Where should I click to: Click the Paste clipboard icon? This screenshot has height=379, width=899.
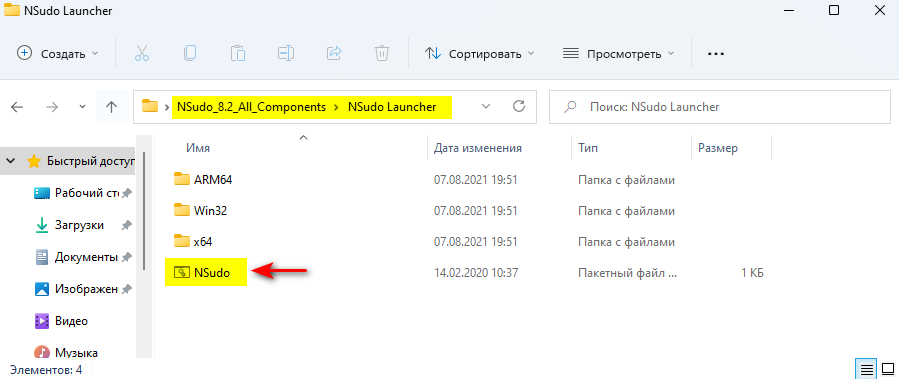click(238, 53)
